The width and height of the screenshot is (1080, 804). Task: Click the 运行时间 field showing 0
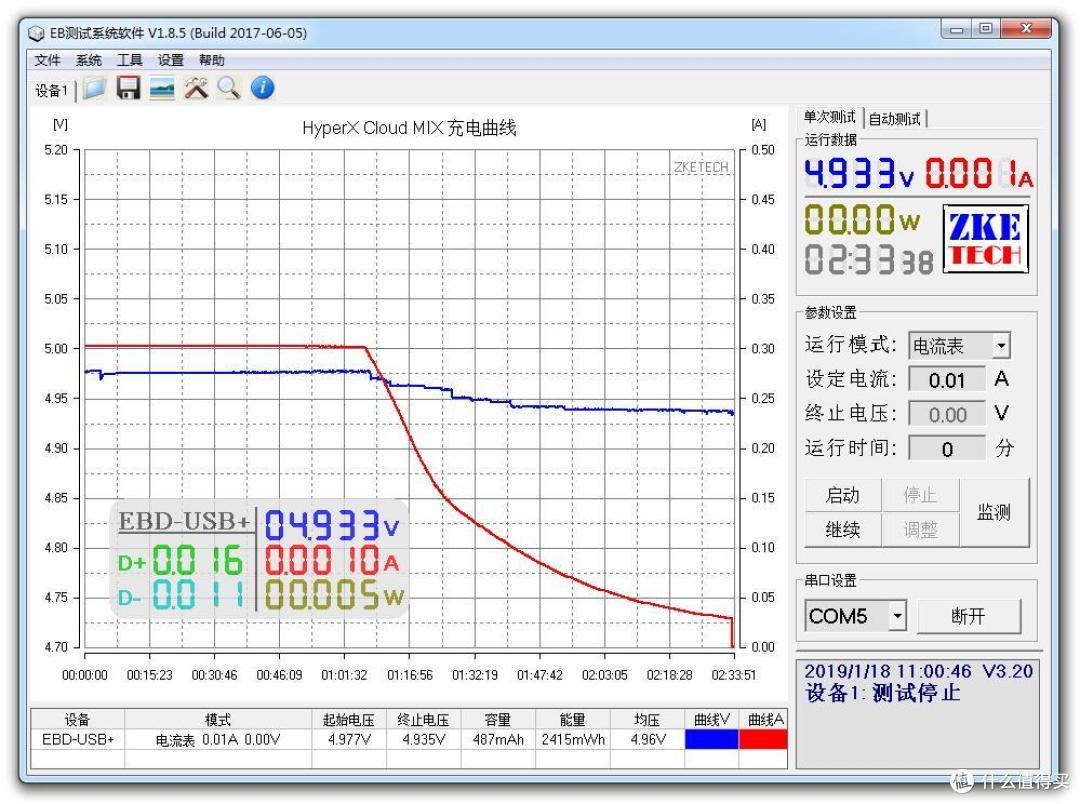tap(946, 449)
